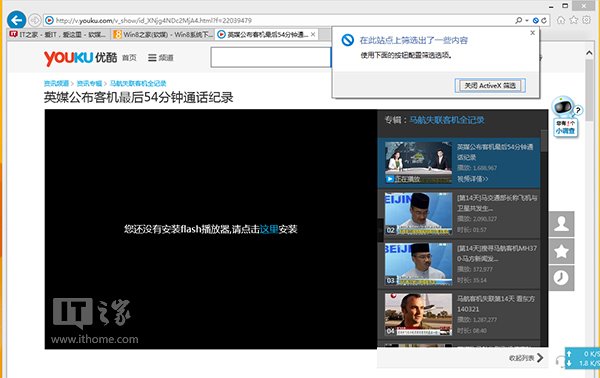Open the 首页 link in Youku header
Image resolution: width=600 pixels, height=378 pixels.
click(129, 58)
